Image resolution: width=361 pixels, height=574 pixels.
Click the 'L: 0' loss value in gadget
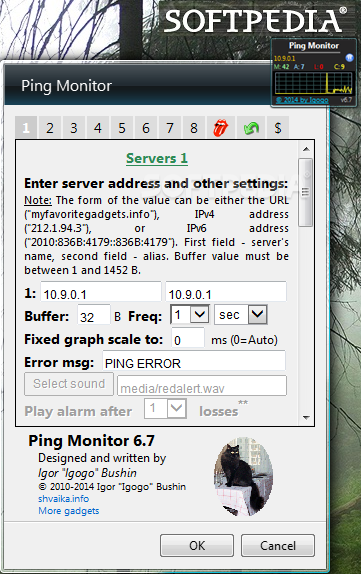point(319,67)
